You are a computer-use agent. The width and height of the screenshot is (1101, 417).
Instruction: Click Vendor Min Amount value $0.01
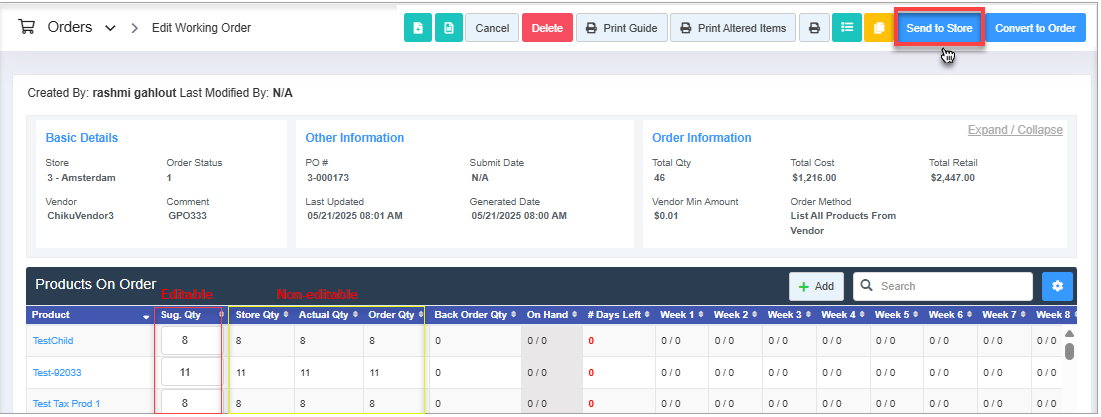pos(666,216)
